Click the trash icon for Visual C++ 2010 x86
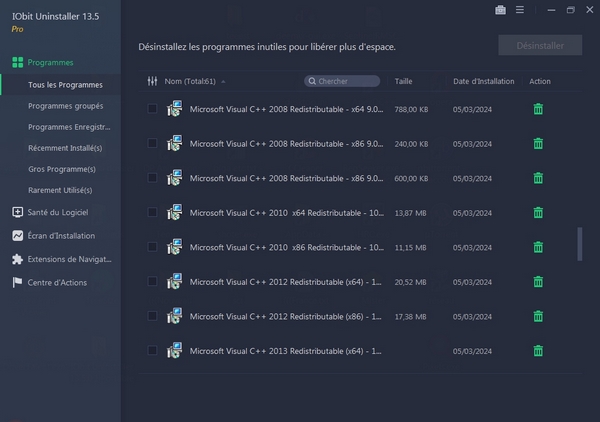600x422 pixels. coord(538,247)
